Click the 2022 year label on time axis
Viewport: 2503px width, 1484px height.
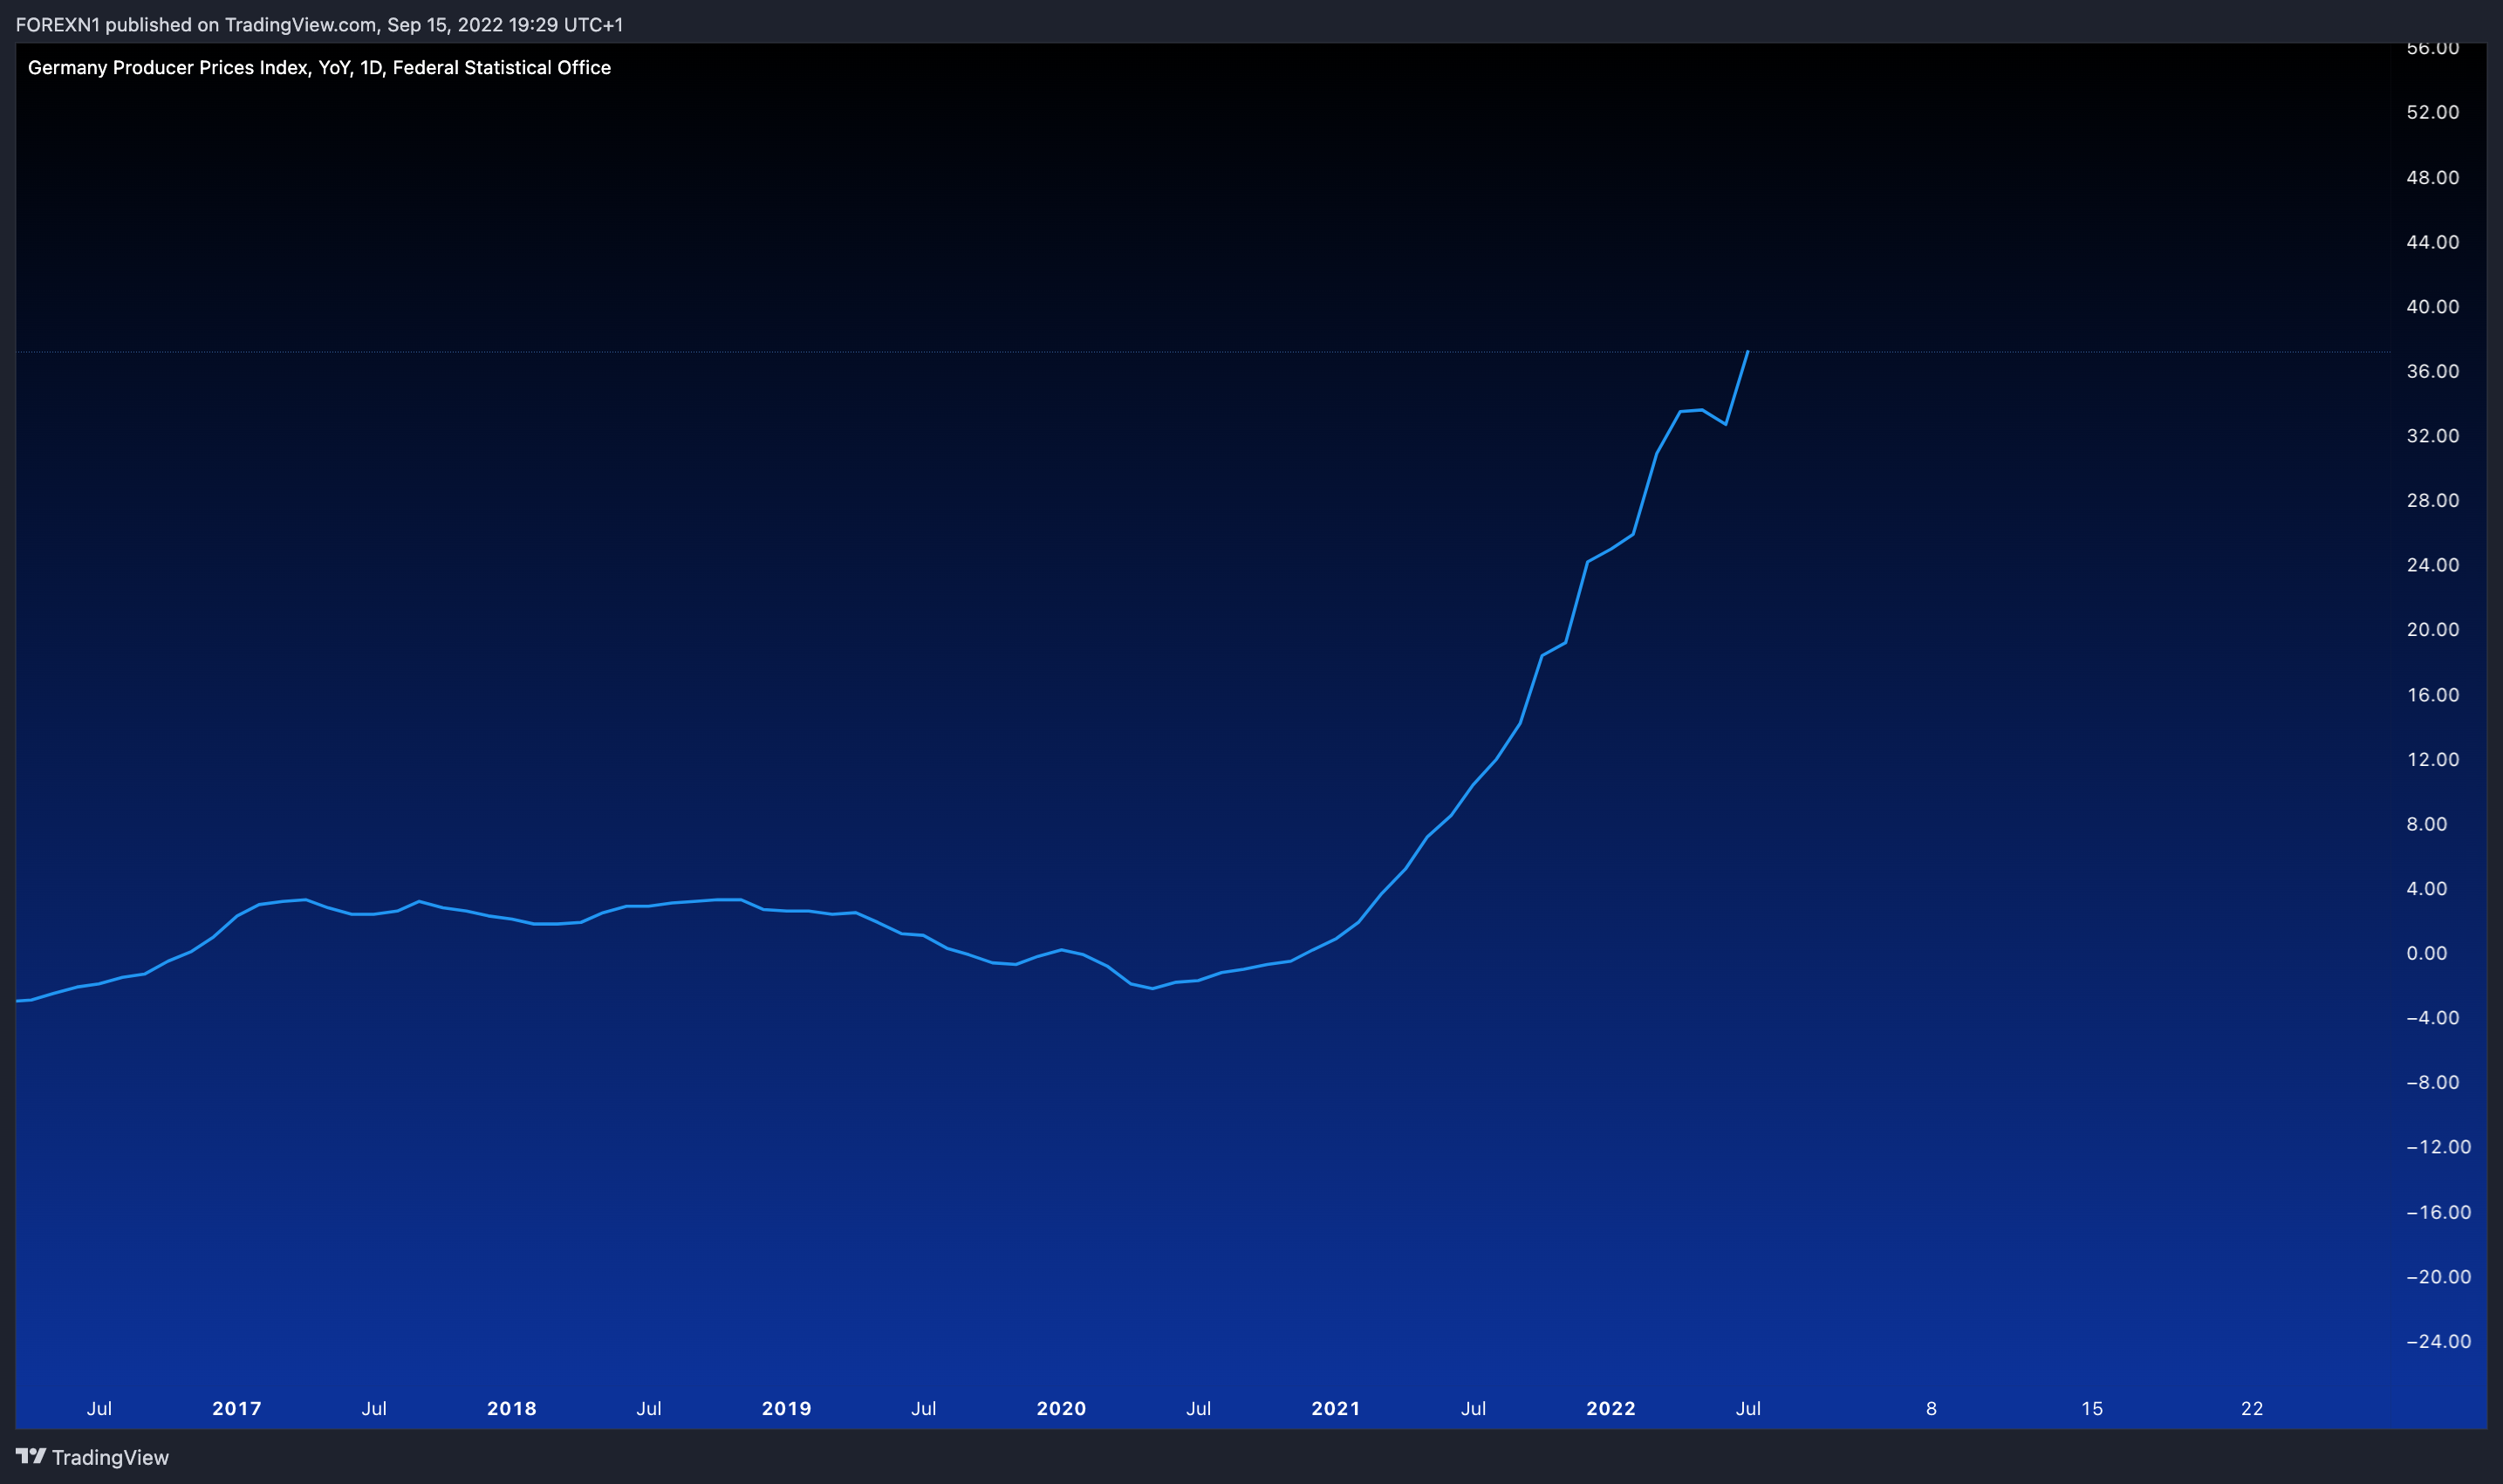pos(1611,1408)
